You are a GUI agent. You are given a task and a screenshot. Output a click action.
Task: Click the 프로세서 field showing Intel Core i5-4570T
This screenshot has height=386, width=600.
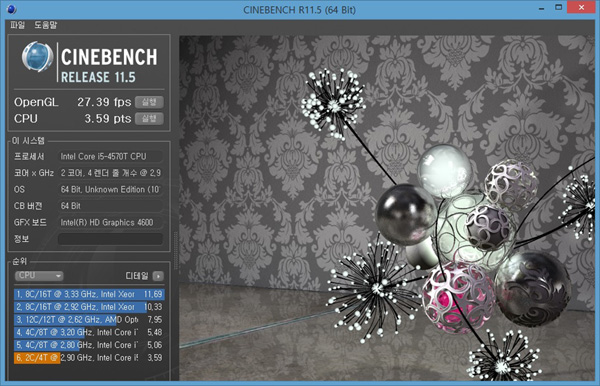111,156
